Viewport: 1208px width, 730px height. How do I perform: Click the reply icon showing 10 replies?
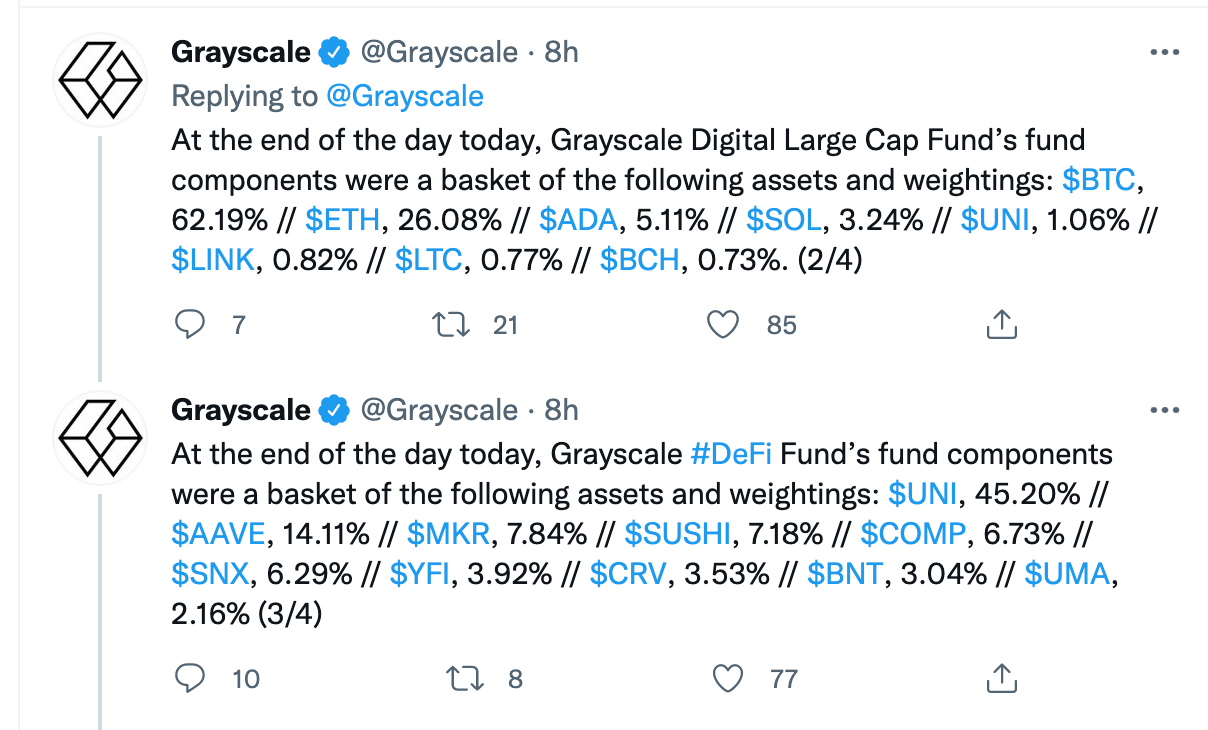(190, 678)
